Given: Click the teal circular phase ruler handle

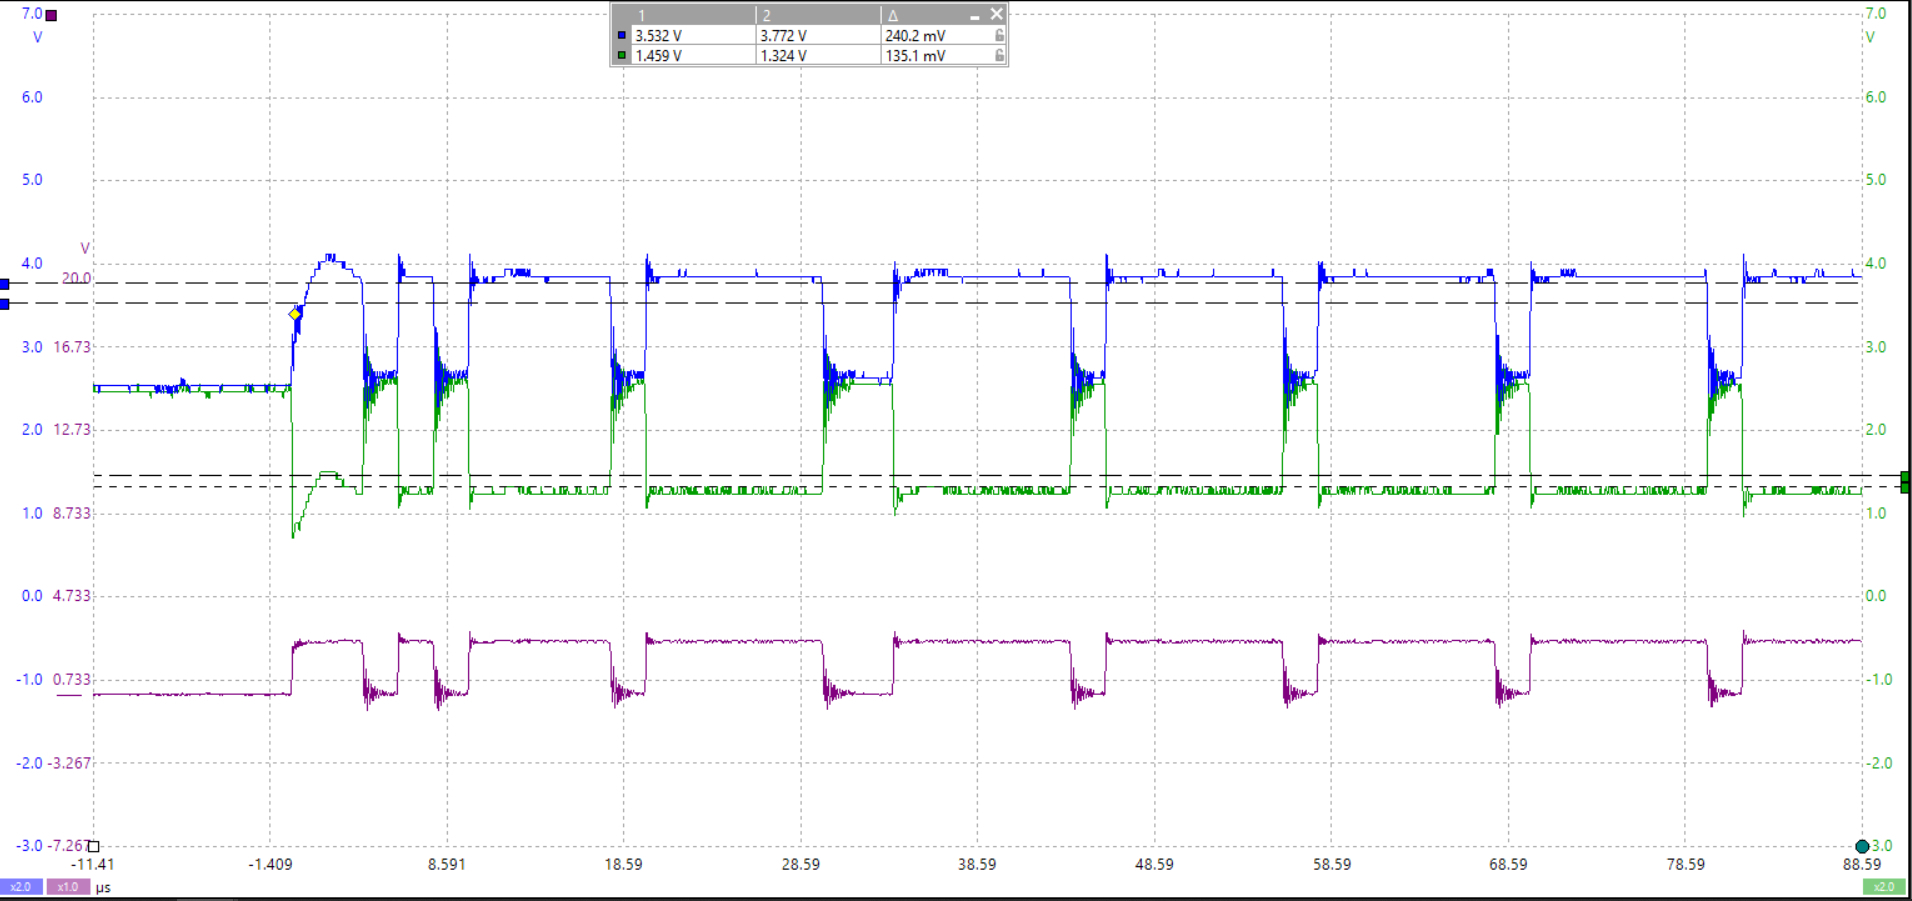Looking at the screenshot, I should (1862, 846).
